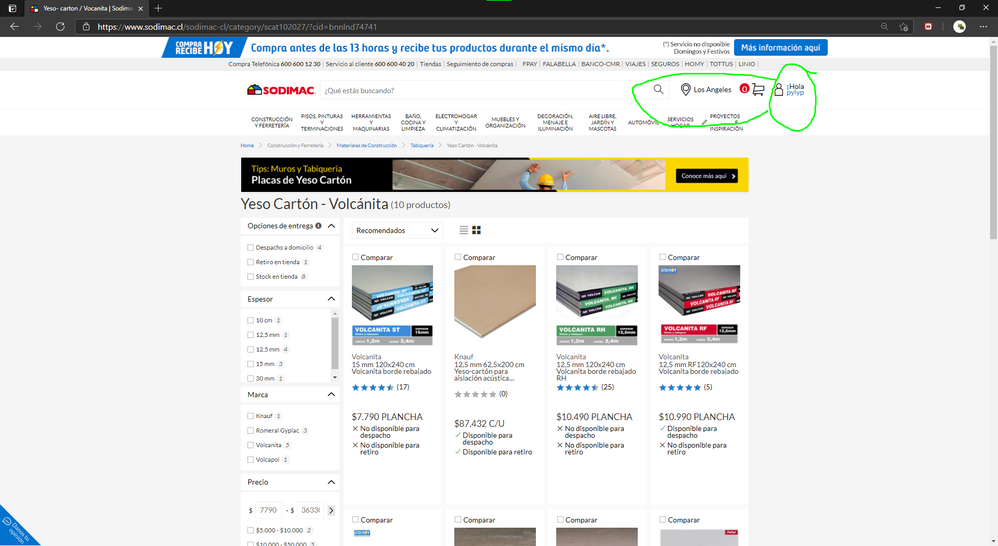Check Stock en tienda filter

(x=250, y=277)
